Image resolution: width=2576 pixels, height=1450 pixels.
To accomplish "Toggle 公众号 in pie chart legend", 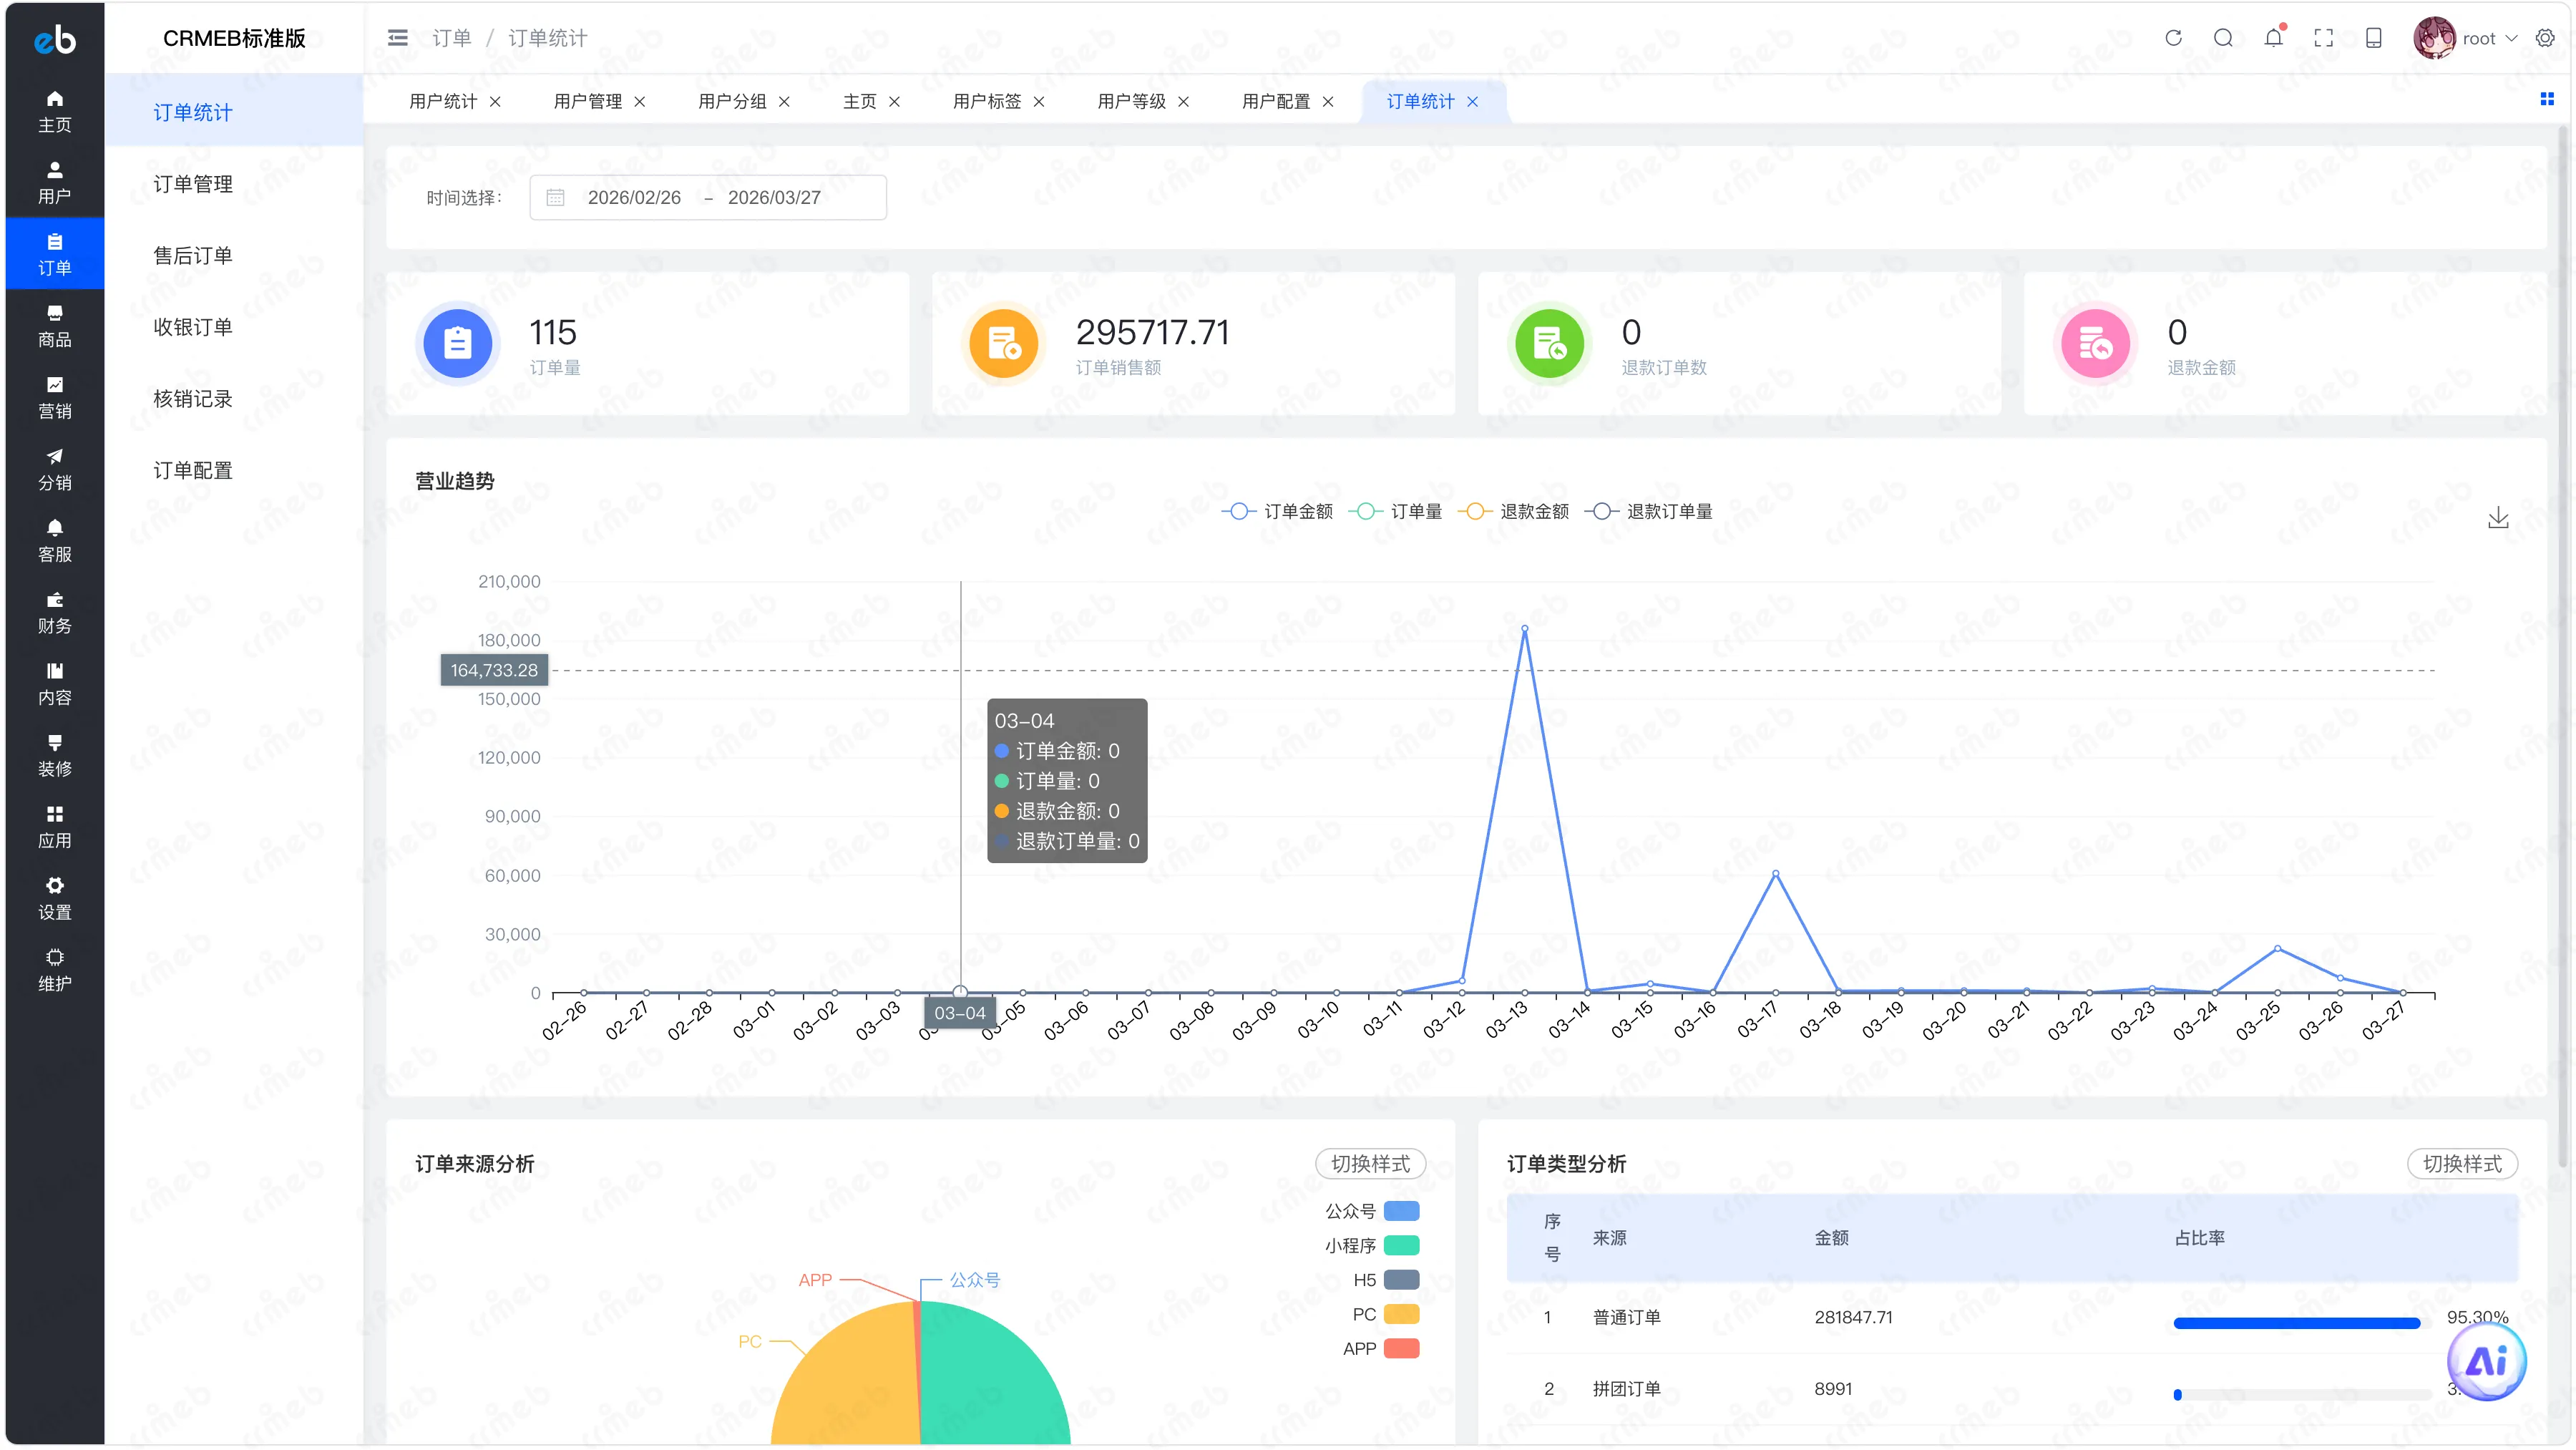I will (1372, 1211).
